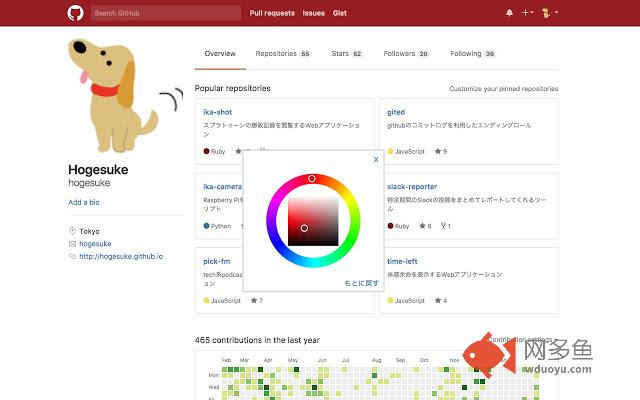The height and width of the screenshot is (400, 640).
Task: Switch to the Repositories tab
Action: pos(282,53)
